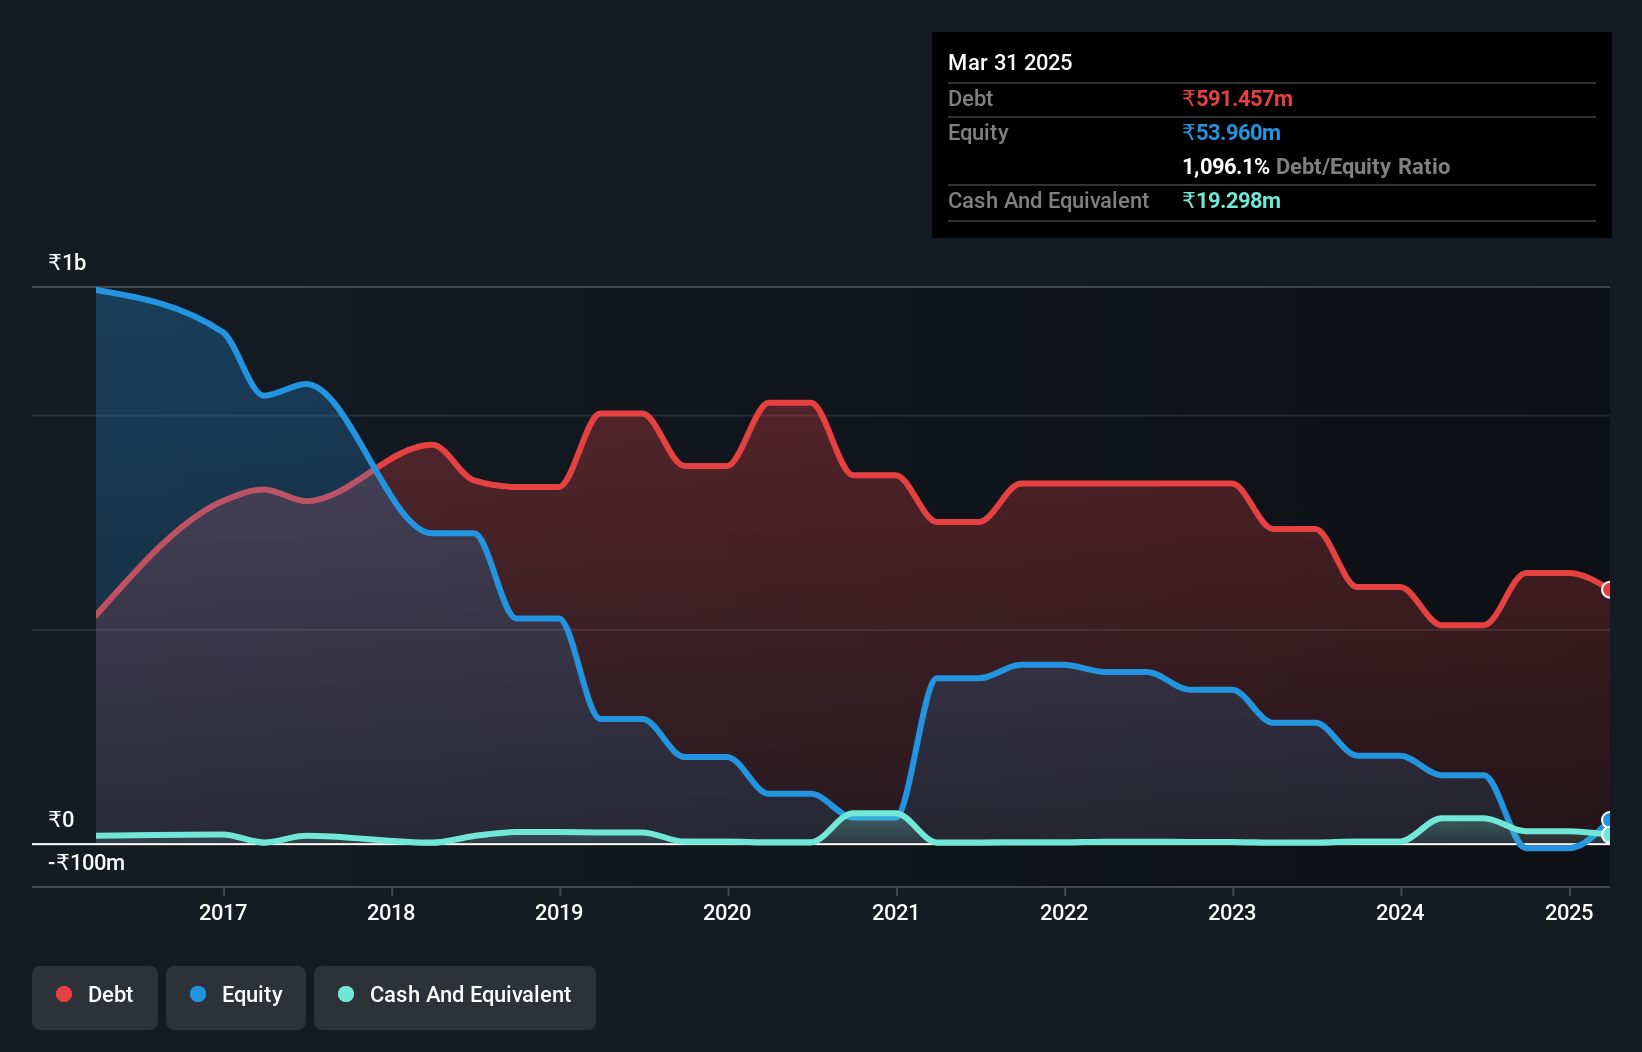Toggle the Debt series legend button
Image resolution: width=1642 pixels, height=1052 pixels.
[x=95, y=997]
